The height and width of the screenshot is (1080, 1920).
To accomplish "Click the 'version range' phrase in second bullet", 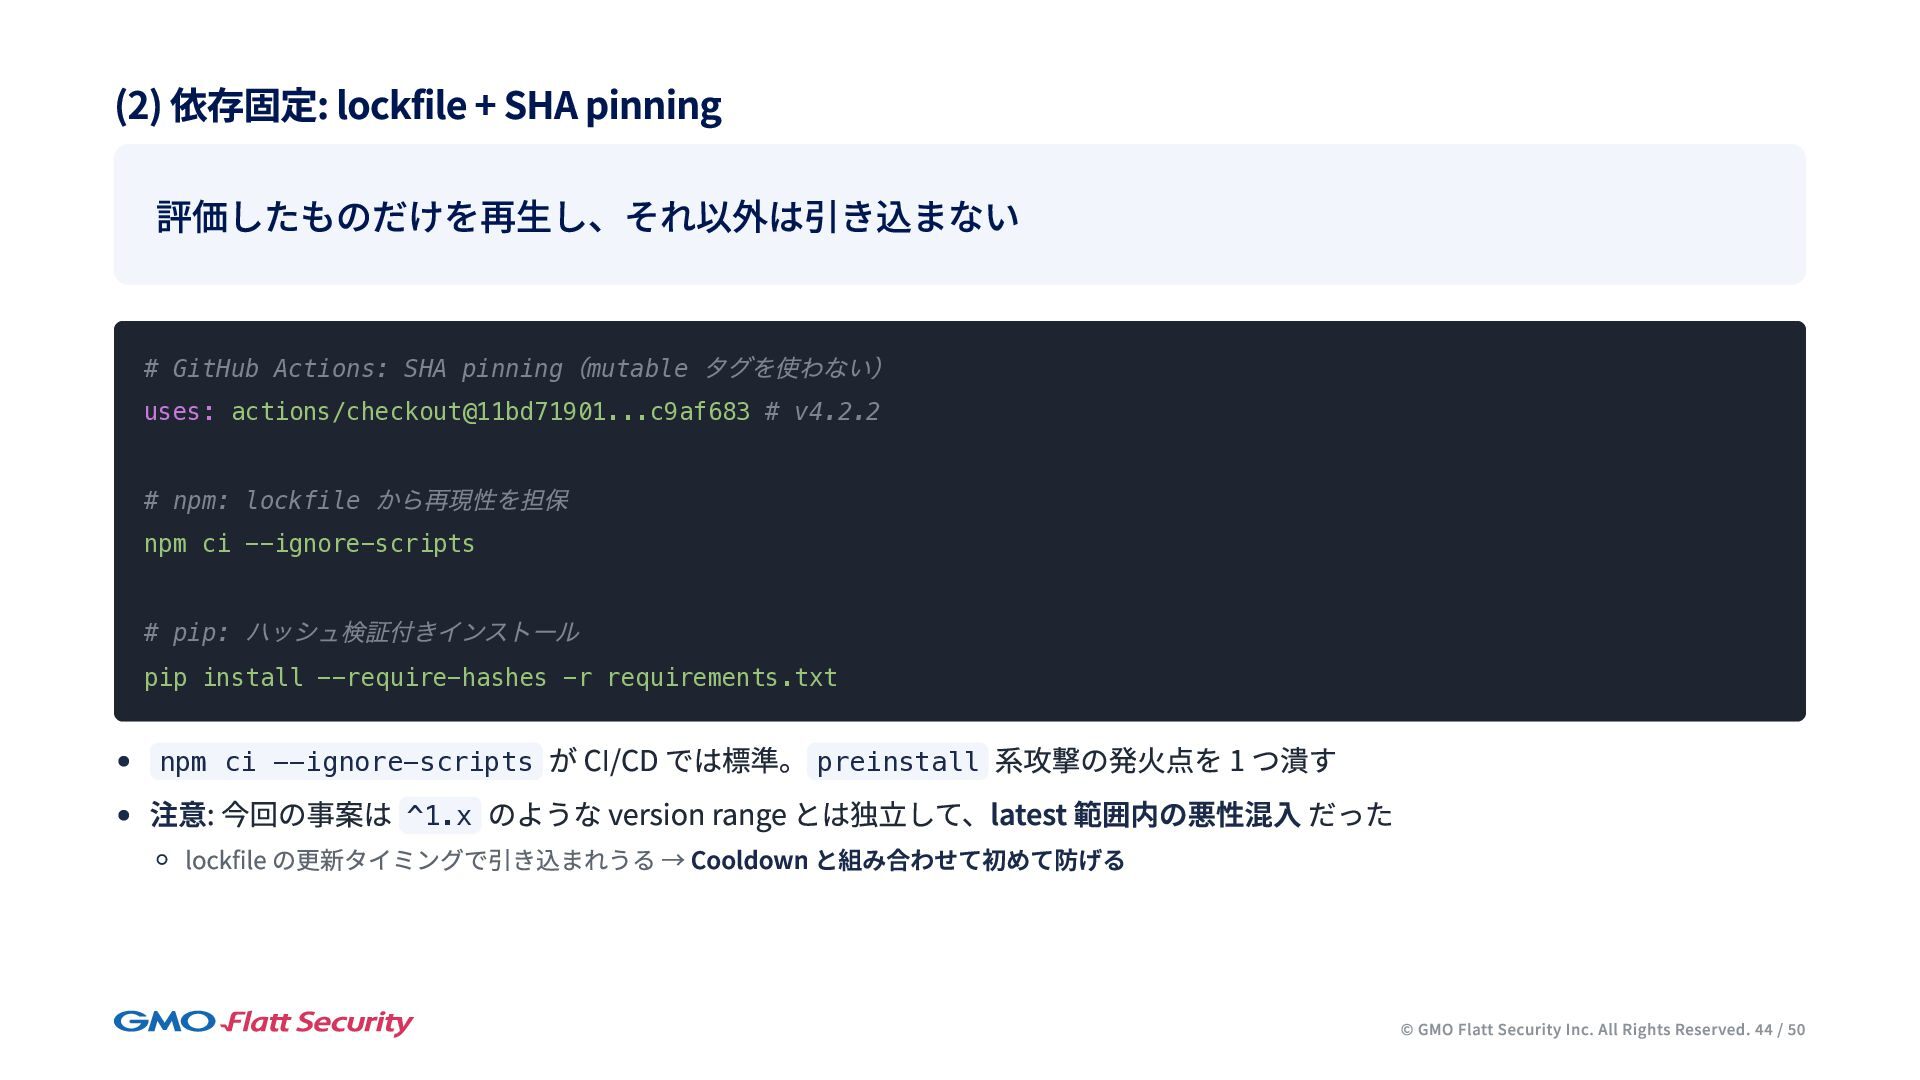I will pyautogui.click(x=697, y=815).
